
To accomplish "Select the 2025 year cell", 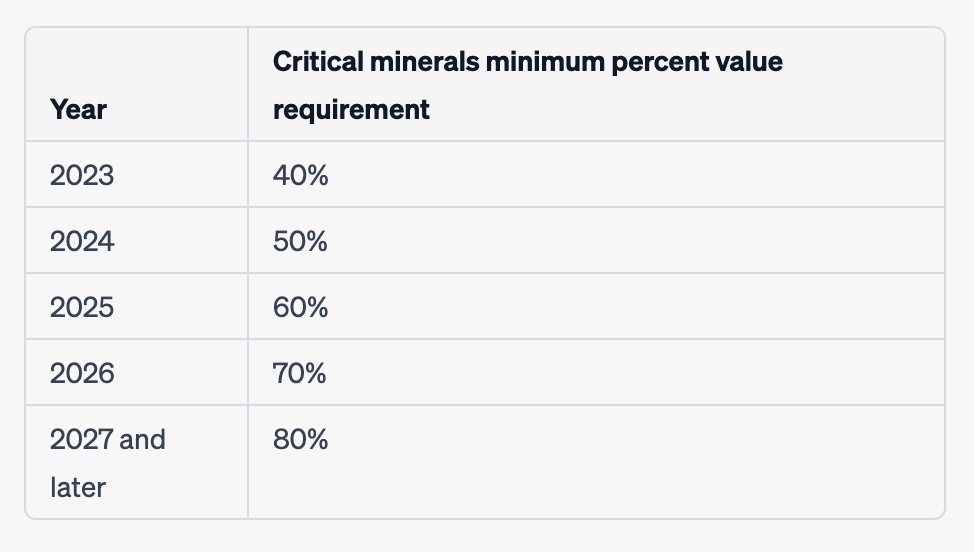I will coord(82,307).
